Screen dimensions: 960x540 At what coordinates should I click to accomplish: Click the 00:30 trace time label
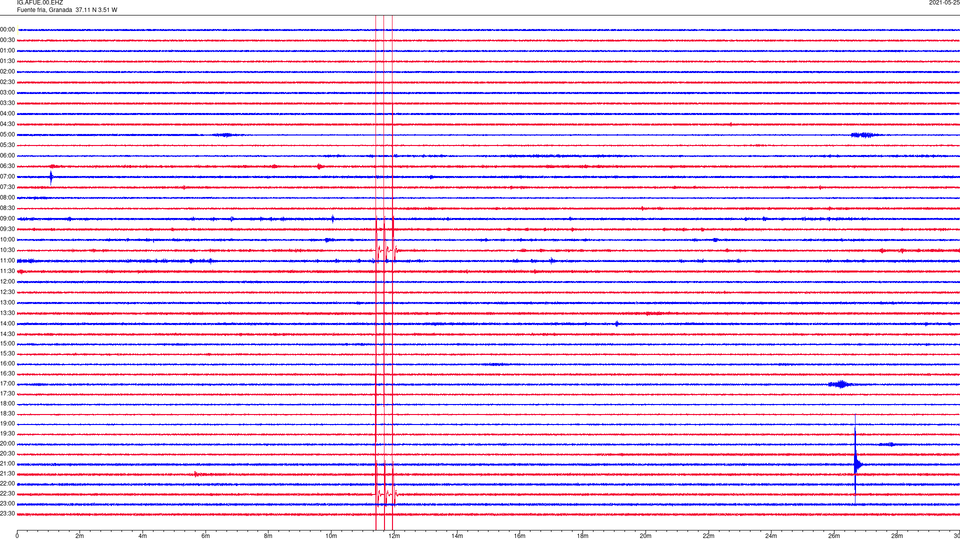click(x=7, y=40)
